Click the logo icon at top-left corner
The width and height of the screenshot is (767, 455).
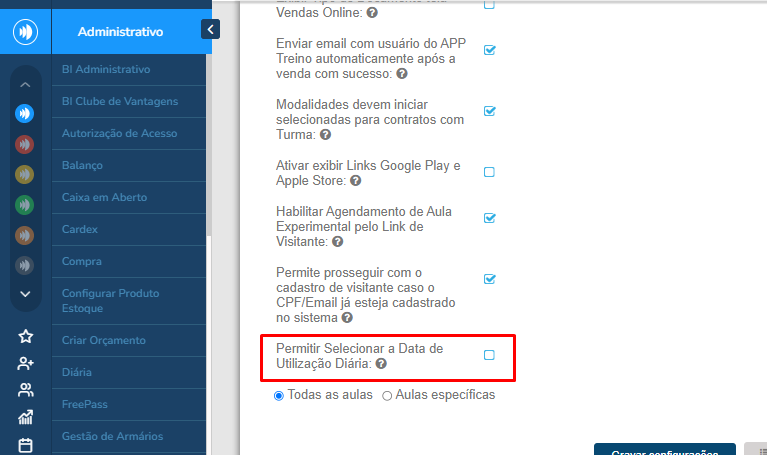coord(25,31)
